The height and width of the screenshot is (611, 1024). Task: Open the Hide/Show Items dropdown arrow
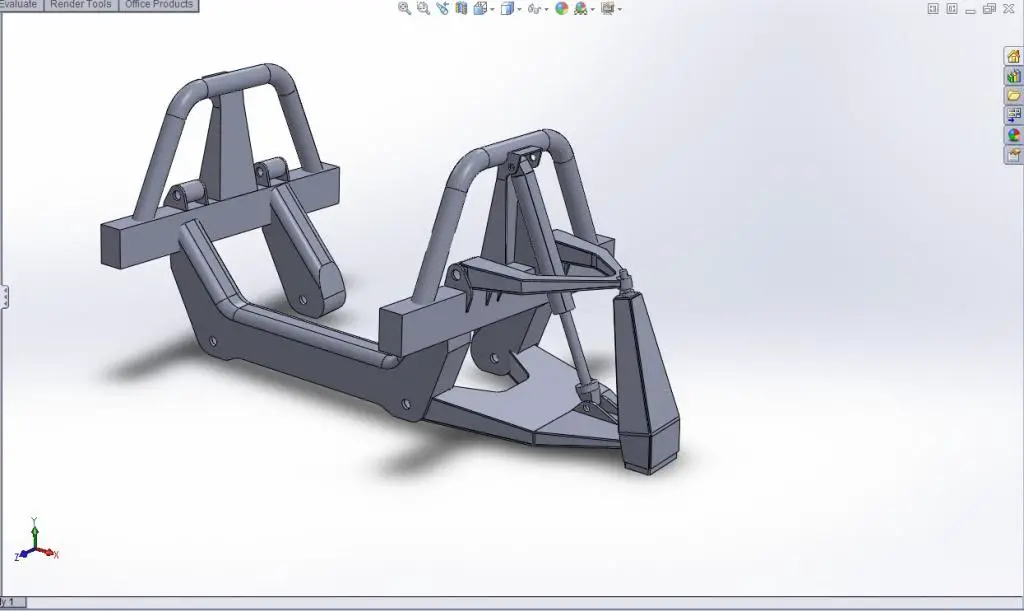click(546, 9)
